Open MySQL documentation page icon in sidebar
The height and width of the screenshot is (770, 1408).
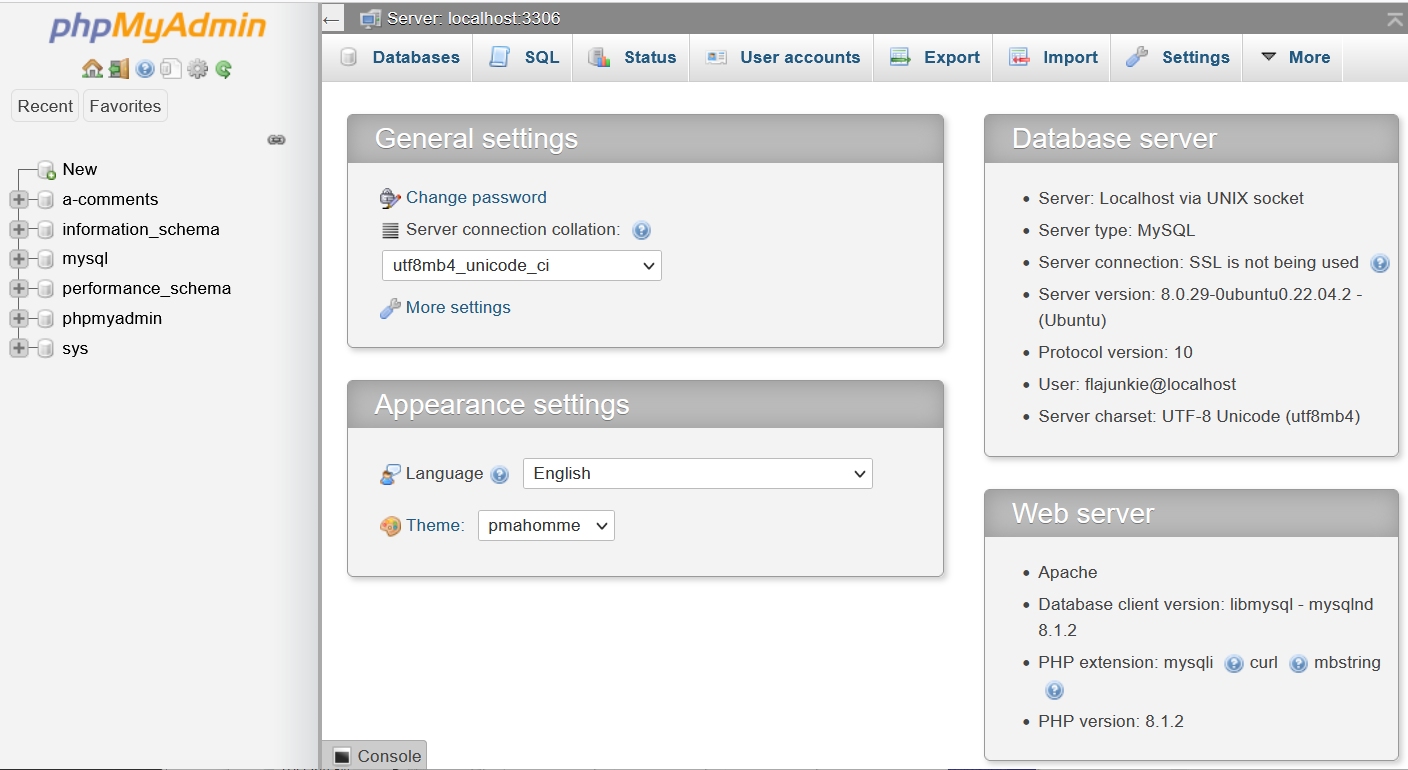coord(171,69)
